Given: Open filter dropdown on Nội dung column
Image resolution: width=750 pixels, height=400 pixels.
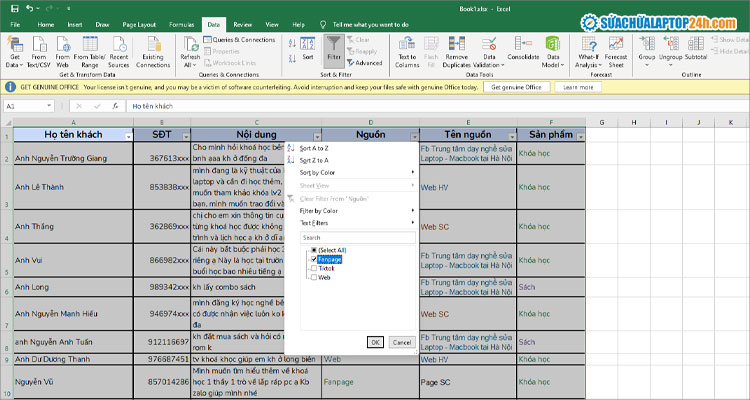Looking at the screenshot, I should point(317,135).
